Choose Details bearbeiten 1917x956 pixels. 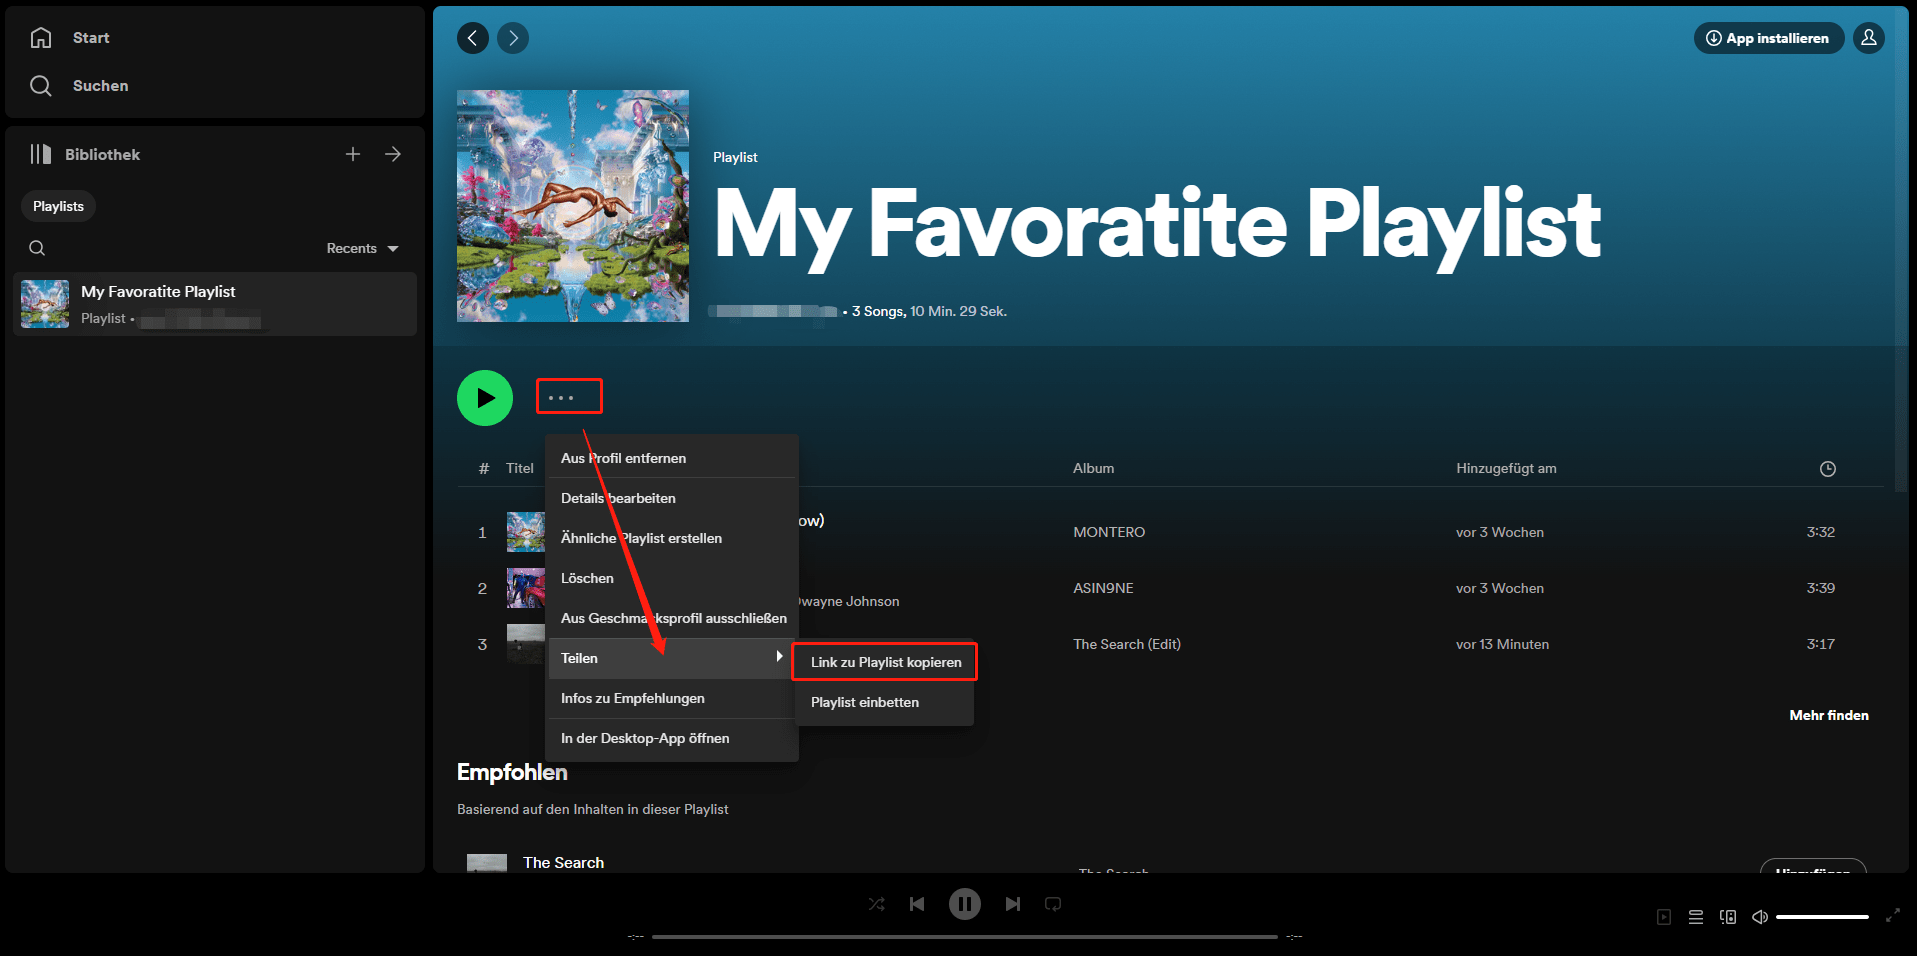click(672, 498)
